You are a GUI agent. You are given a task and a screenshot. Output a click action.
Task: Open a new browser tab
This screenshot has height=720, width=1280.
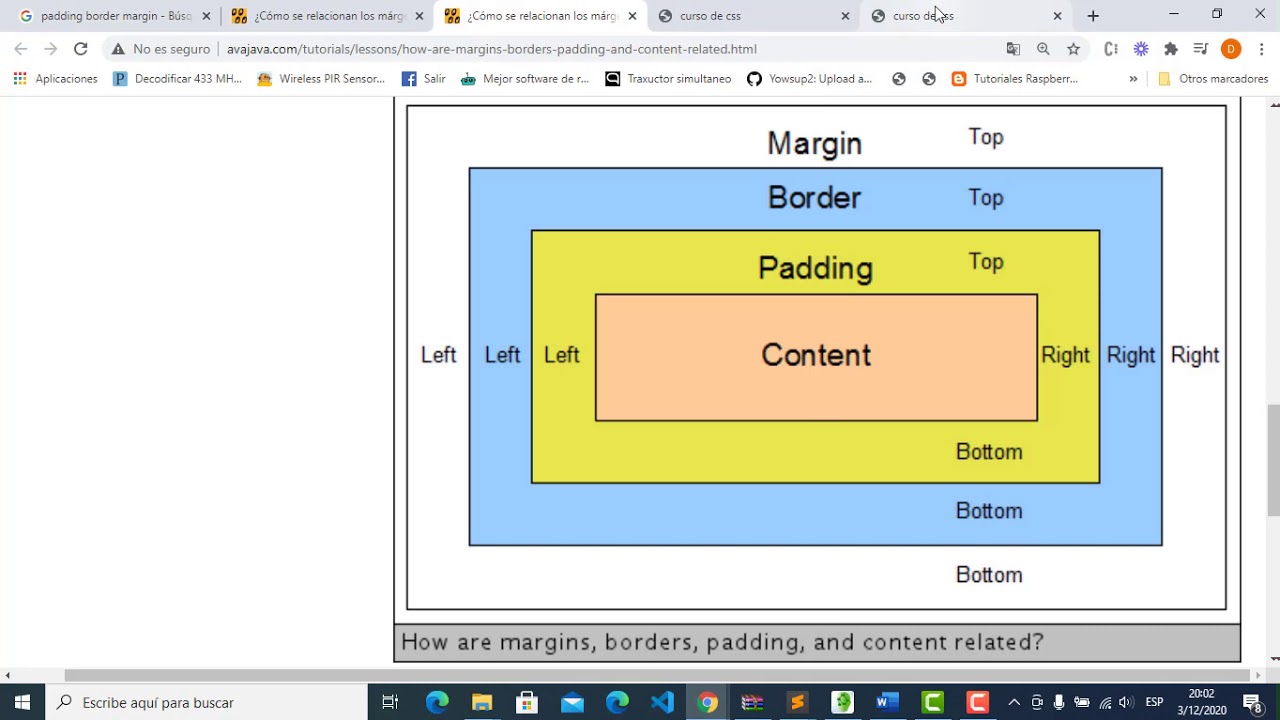(1093, 16)
